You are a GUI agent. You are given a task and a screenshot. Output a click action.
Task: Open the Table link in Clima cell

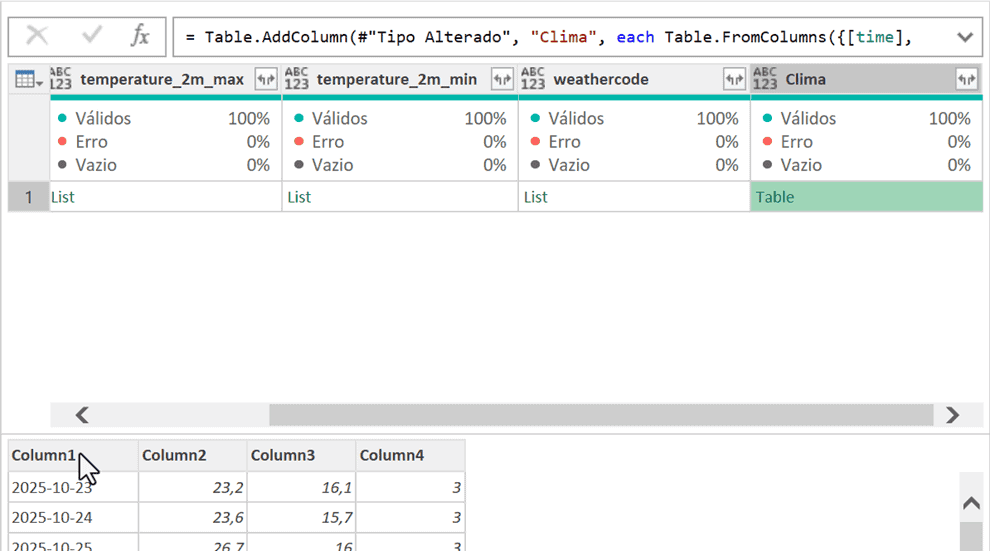775,197
